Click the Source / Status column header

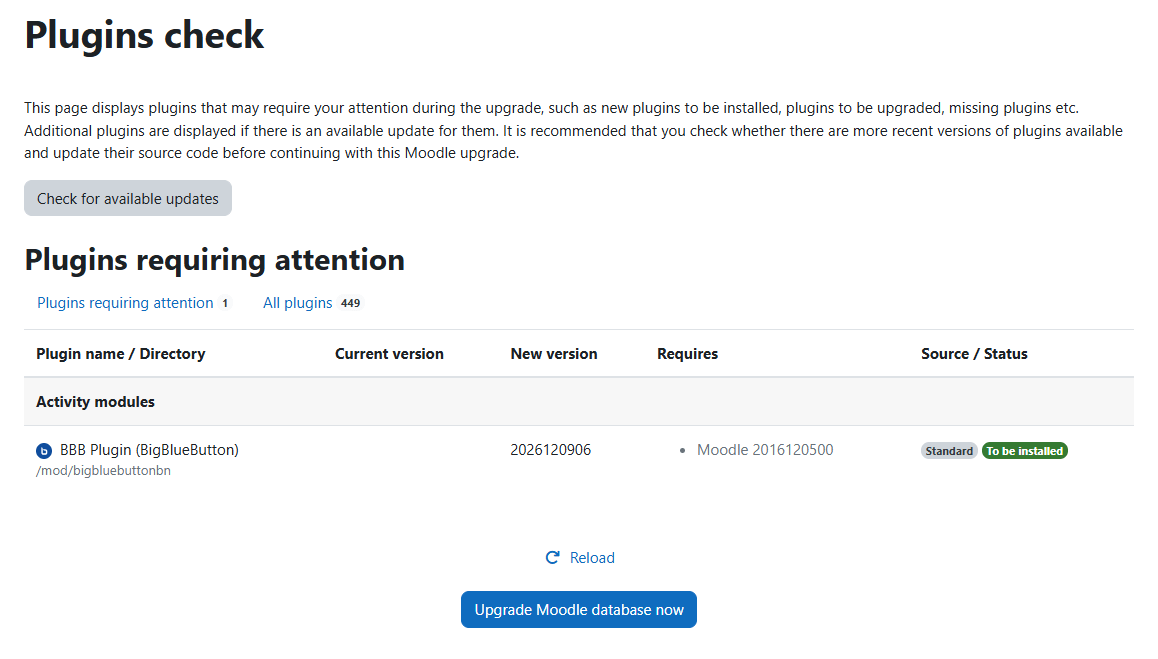pyautogui.click(x=974, y=354)
